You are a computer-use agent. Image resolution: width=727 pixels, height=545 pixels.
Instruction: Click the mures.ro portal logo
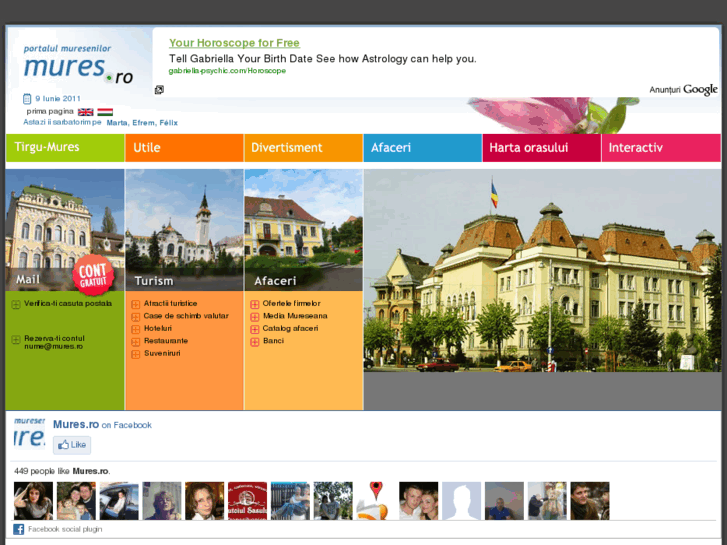tap(78, 64)
